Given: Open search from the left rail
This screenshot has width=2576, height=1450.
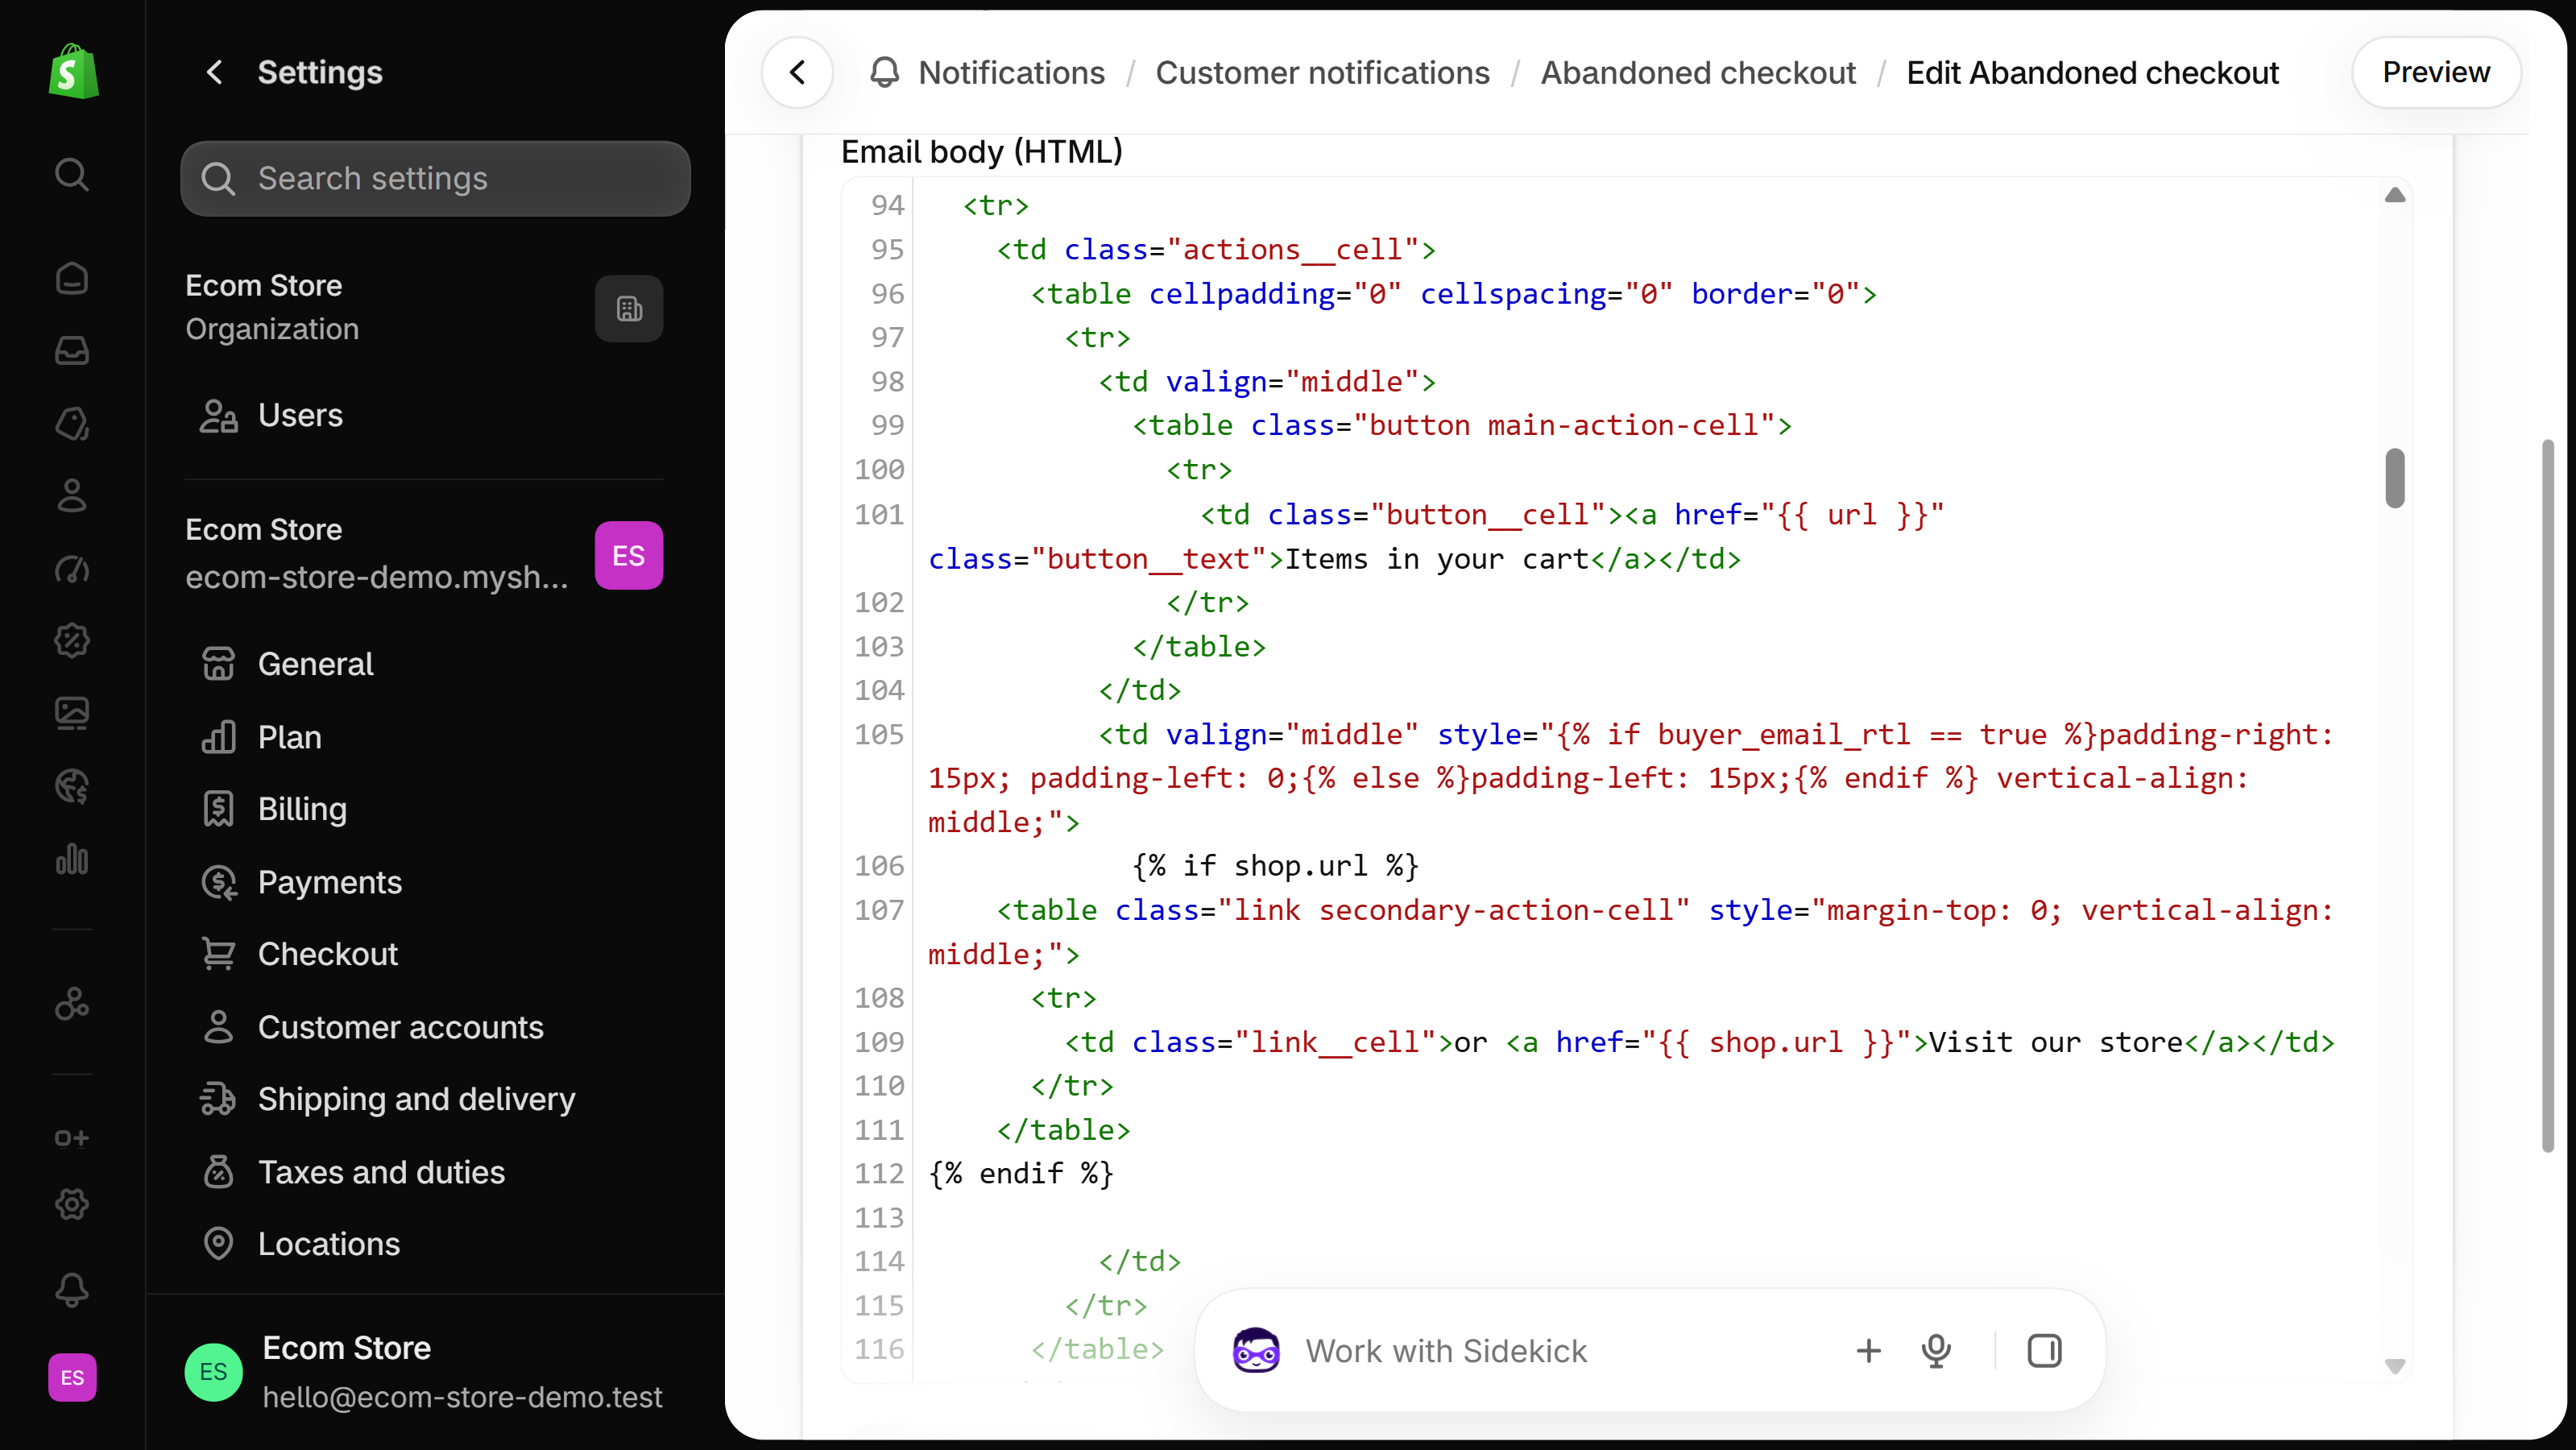Looking at the screenshot, I should pyautogui.click(x=72, y=175).
